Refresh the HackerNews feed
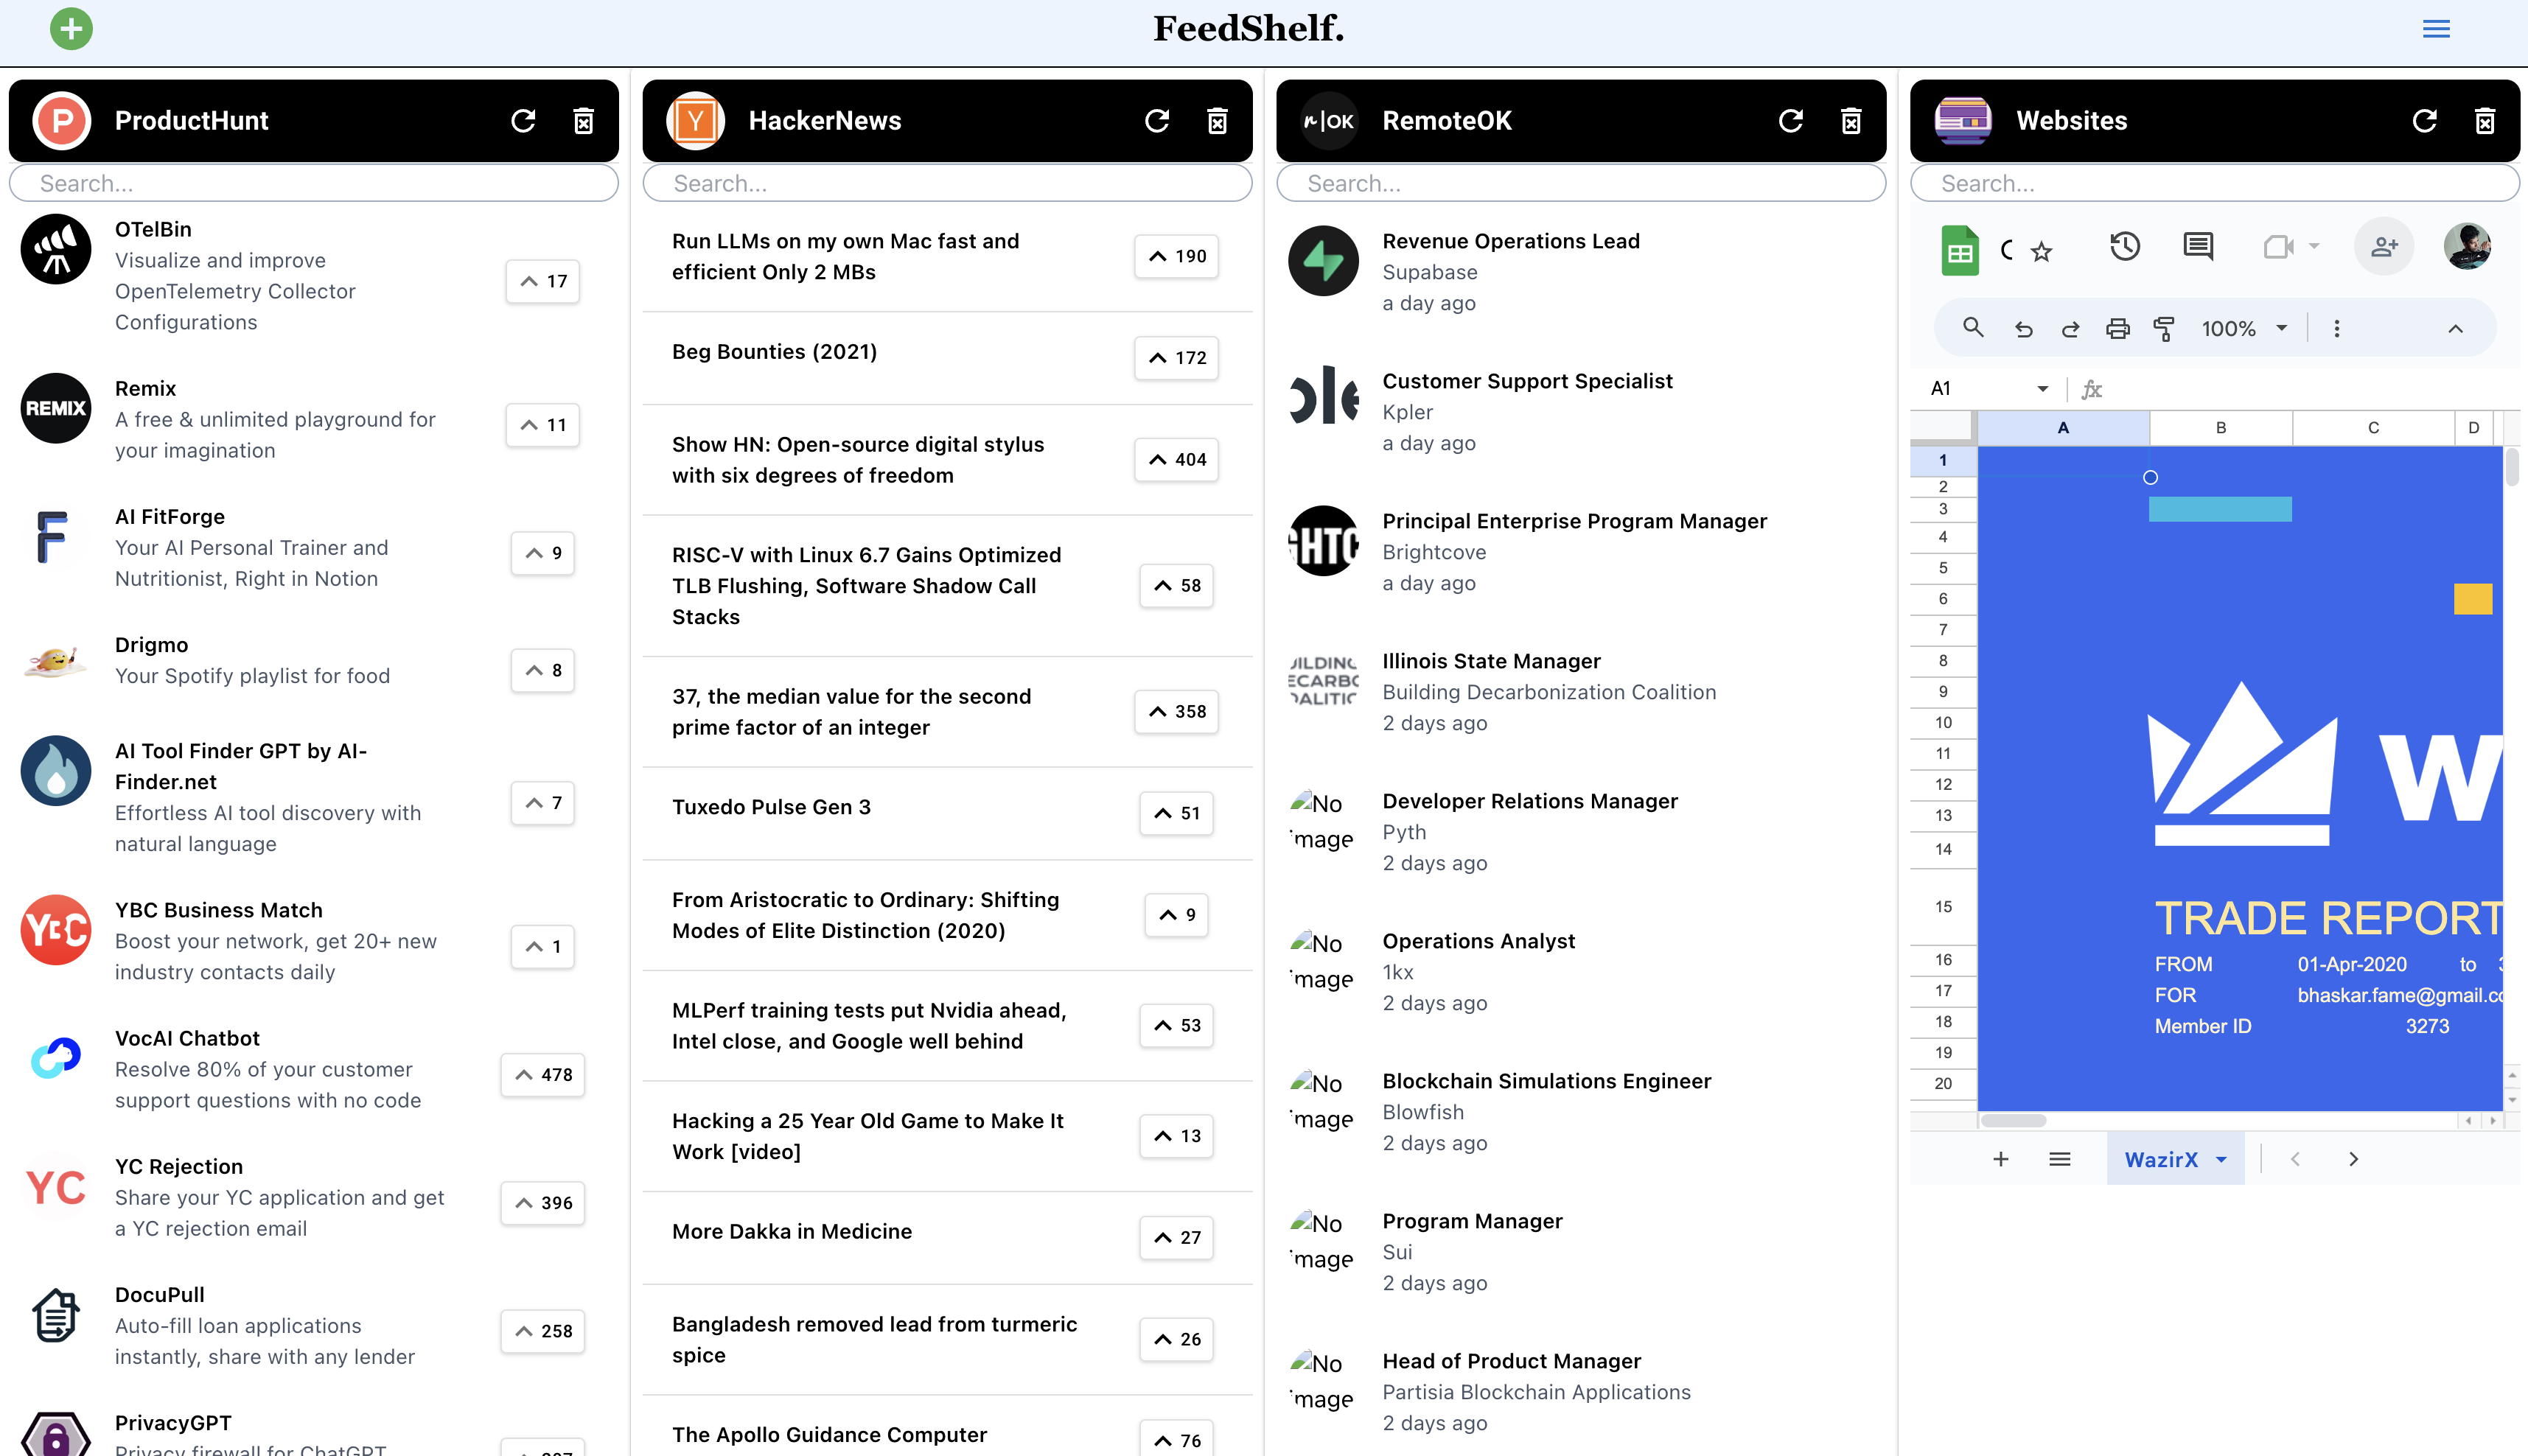Screen dimensions: 2528x1456 [1157, 121]
